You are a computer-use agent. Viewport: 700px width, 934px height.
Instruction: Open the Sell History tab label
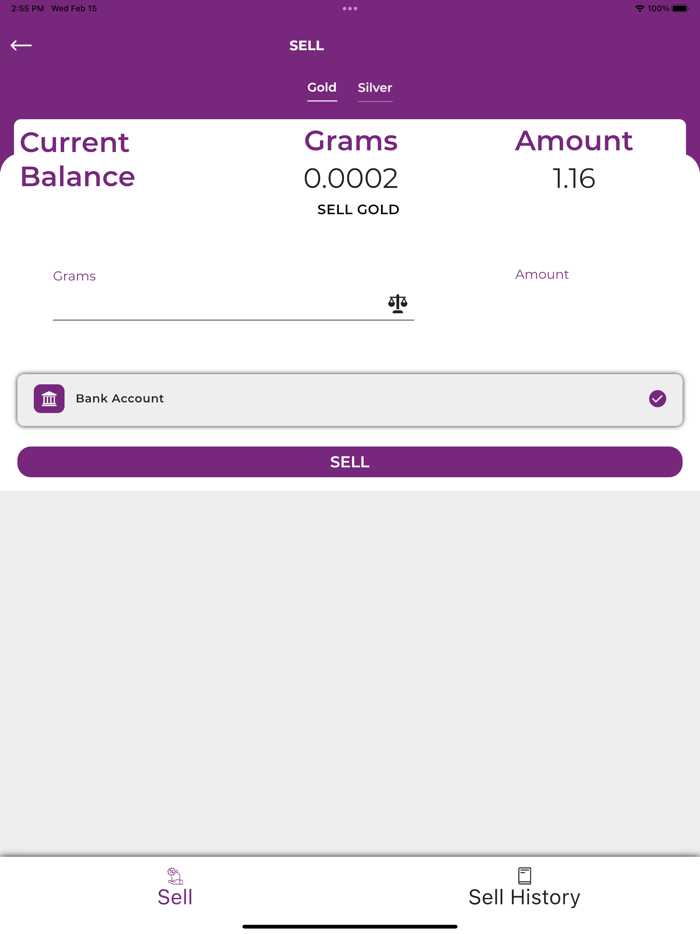[524, 897]
